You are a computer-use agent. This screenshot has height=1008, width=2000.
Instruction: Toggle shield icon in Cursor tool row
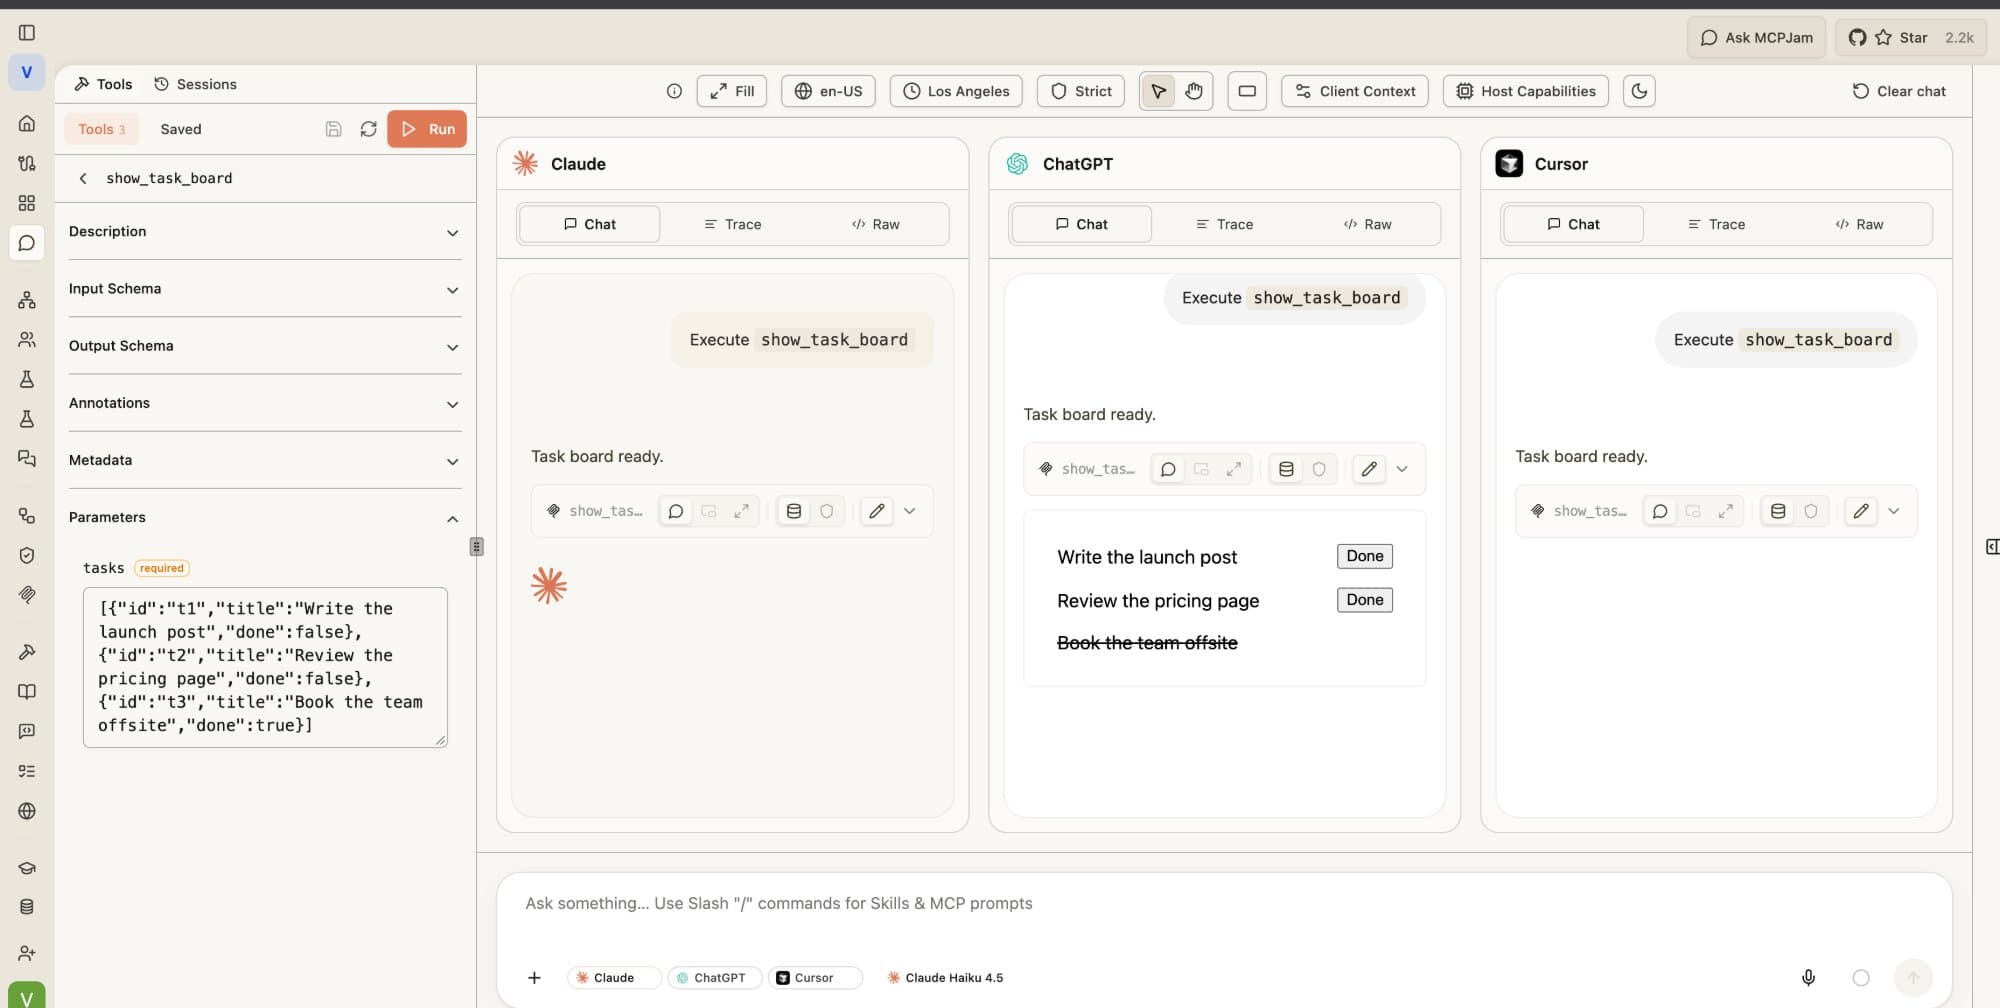tap(1811, 511)
